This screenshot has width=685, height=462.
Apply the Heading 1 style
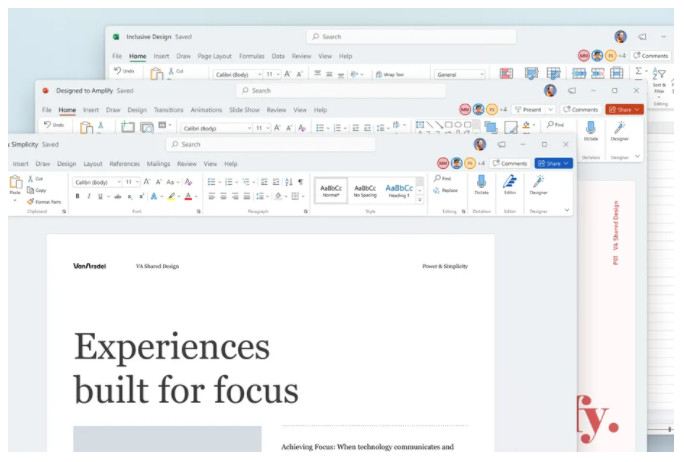coord(399,189)
